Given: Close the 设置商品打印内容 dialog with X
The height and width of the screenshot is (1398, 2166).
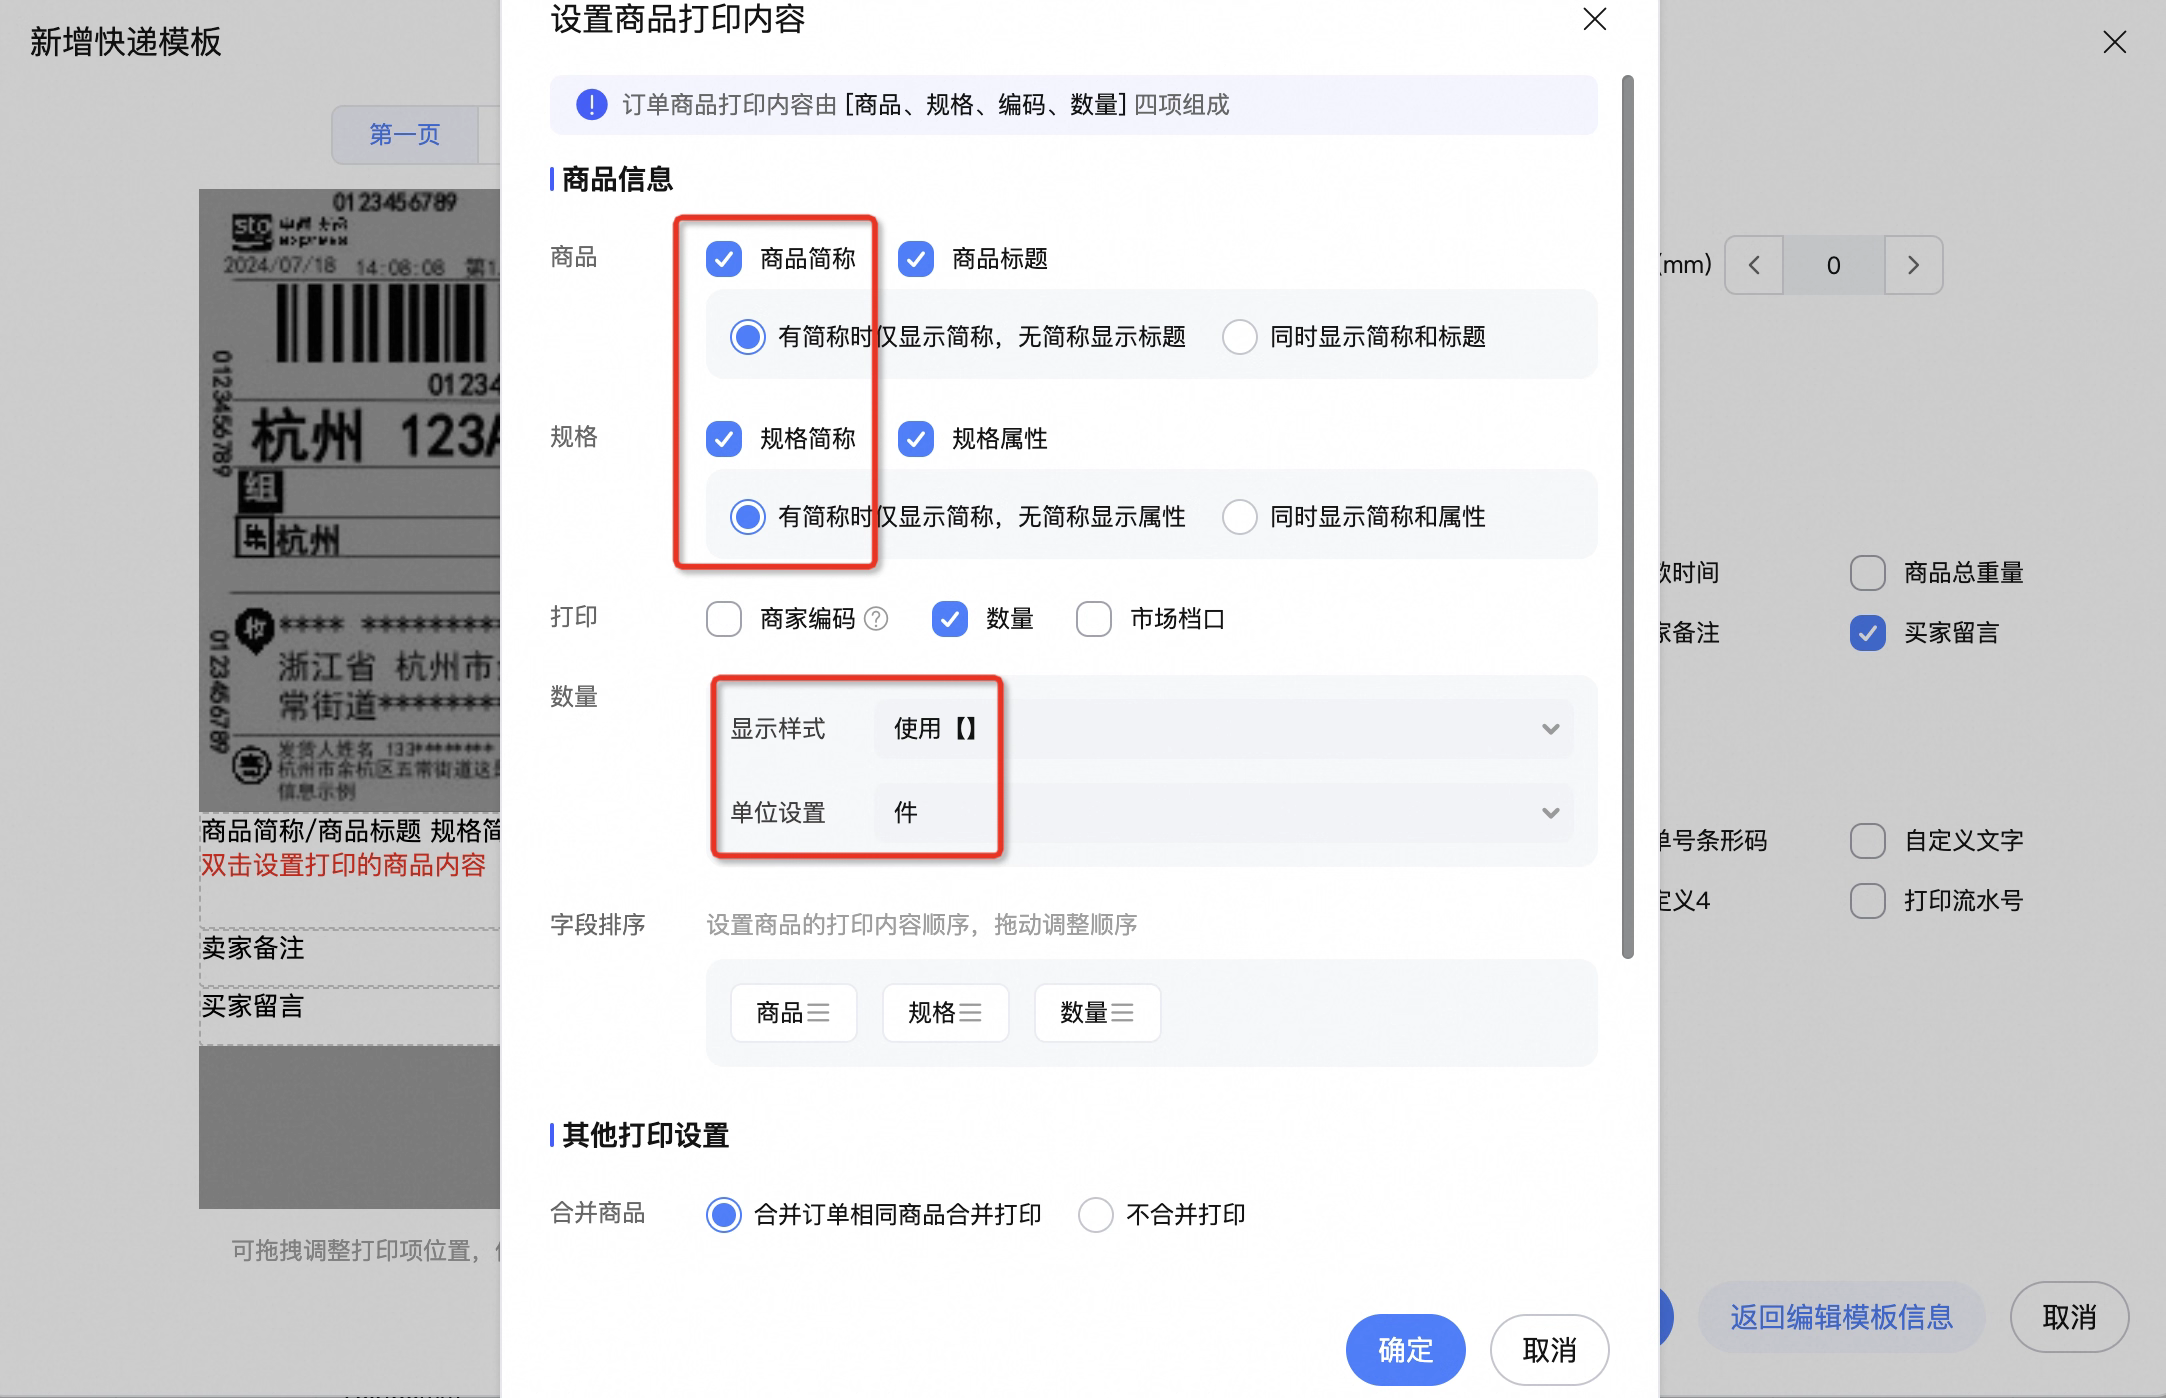Looking at the screenshot, I should click(x=1594, y=19).
